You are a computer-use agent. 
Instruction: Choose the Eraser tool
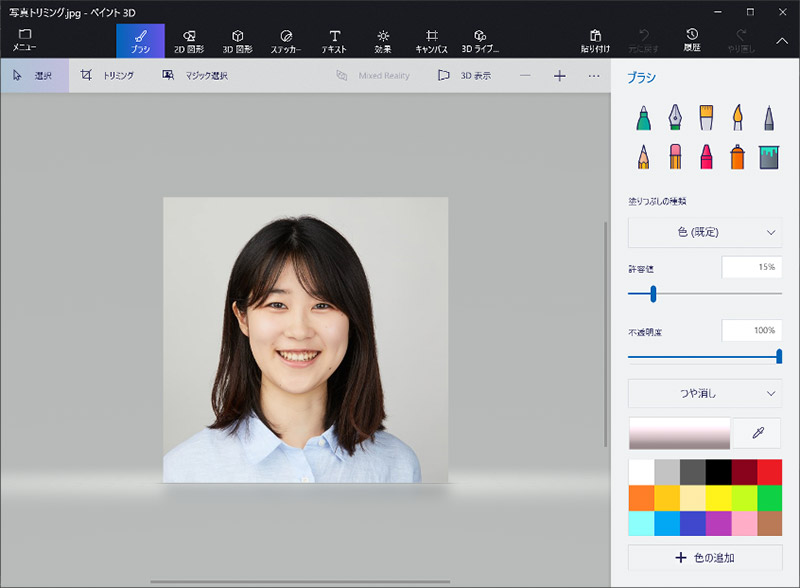(x=675, y=156)
